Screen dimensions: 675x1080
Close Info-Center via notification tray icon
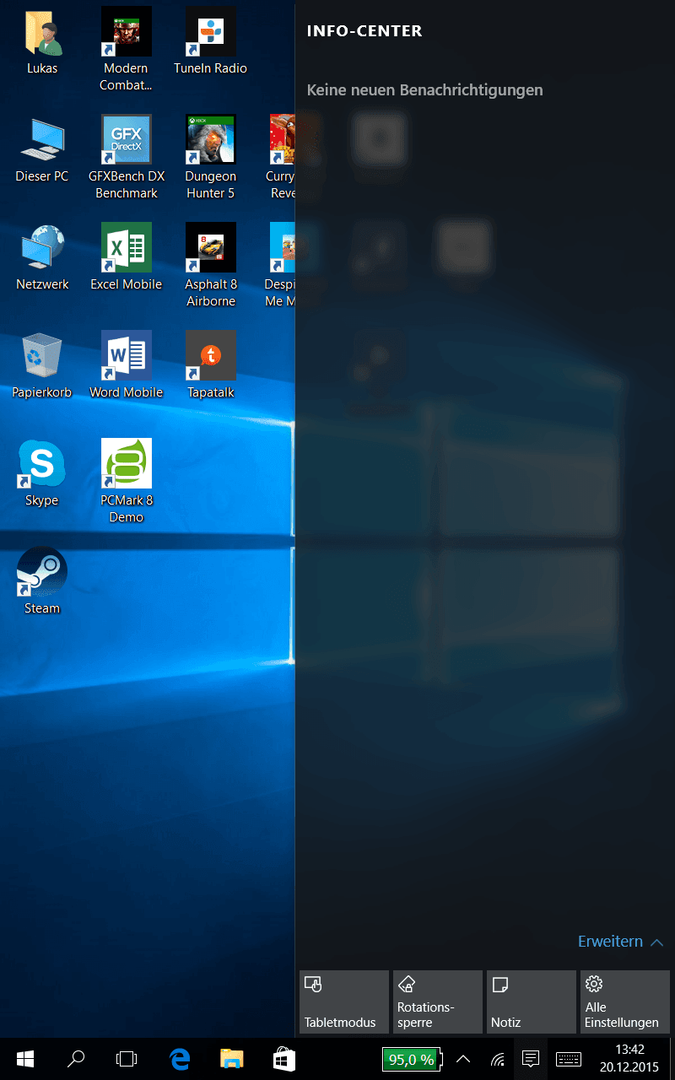click(x=530, y=1059)
